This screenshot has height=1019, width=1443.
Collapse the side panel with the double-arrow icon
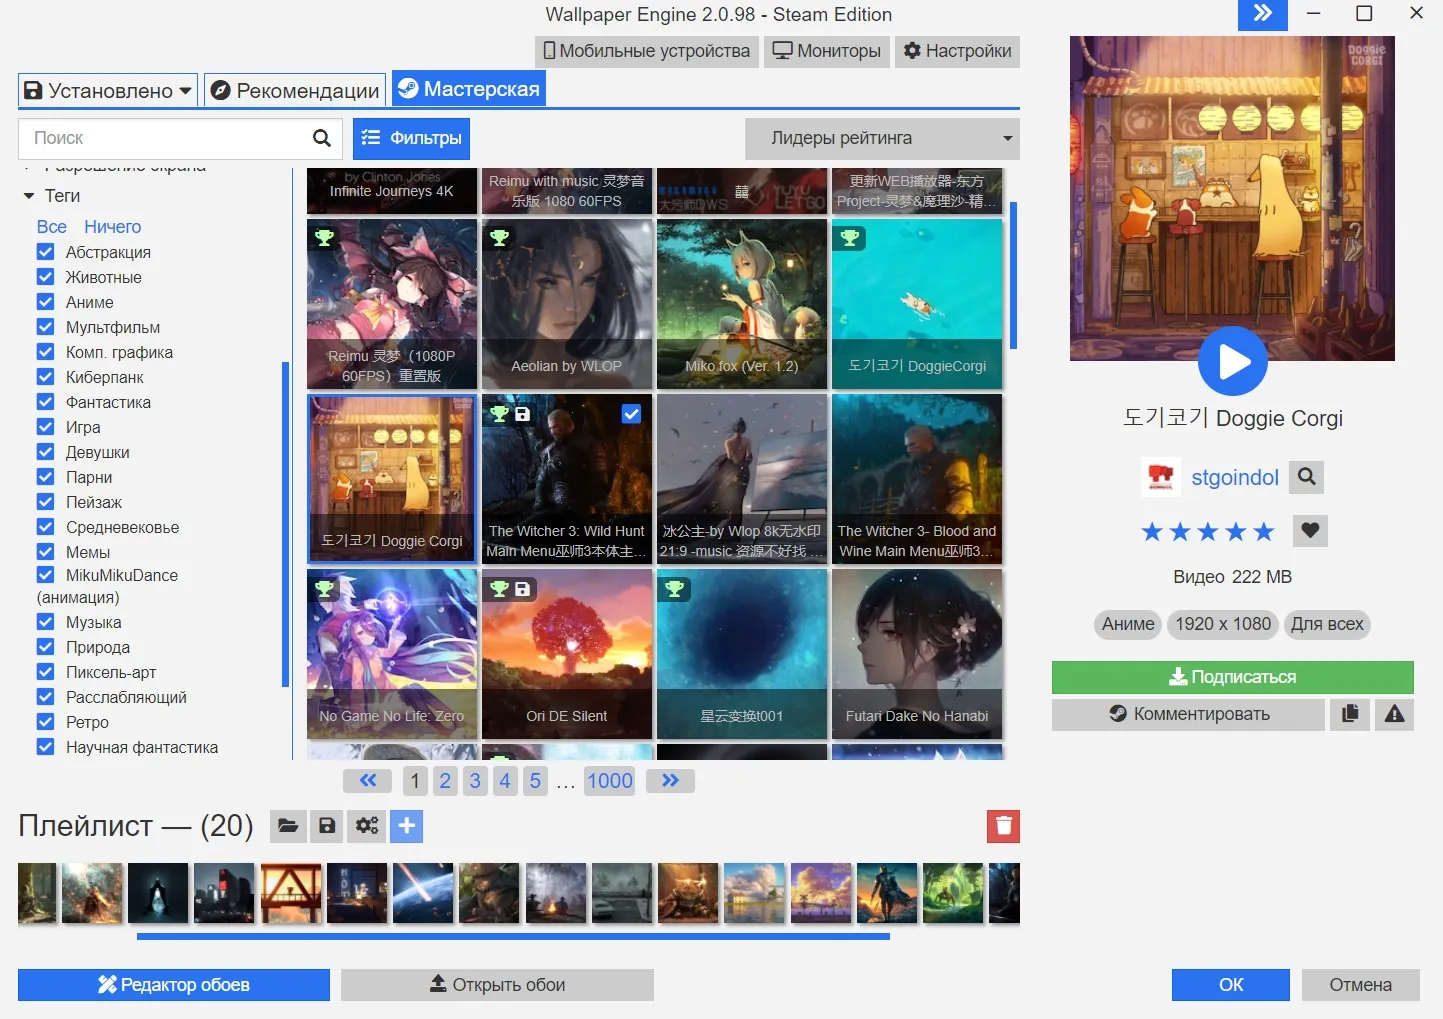coord(1263,14)
